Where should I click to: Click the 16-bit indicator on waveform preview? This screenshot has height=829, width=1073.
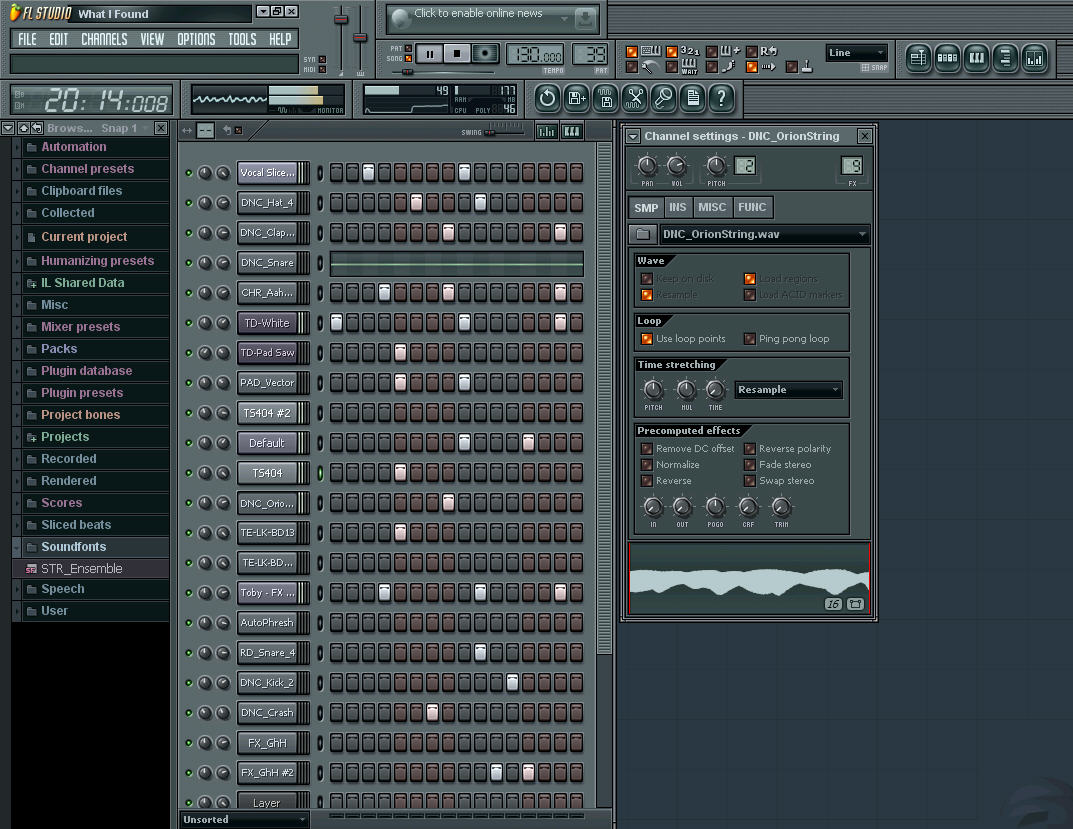click(833, 604)
